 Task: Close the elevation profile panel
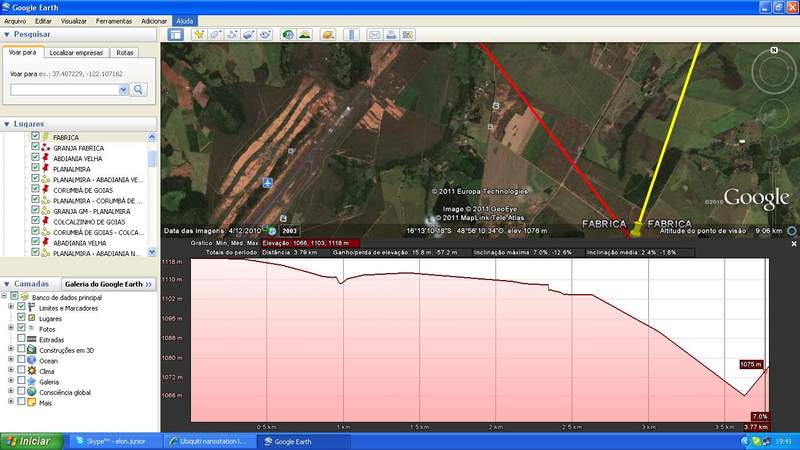click(x=794, y=244)
